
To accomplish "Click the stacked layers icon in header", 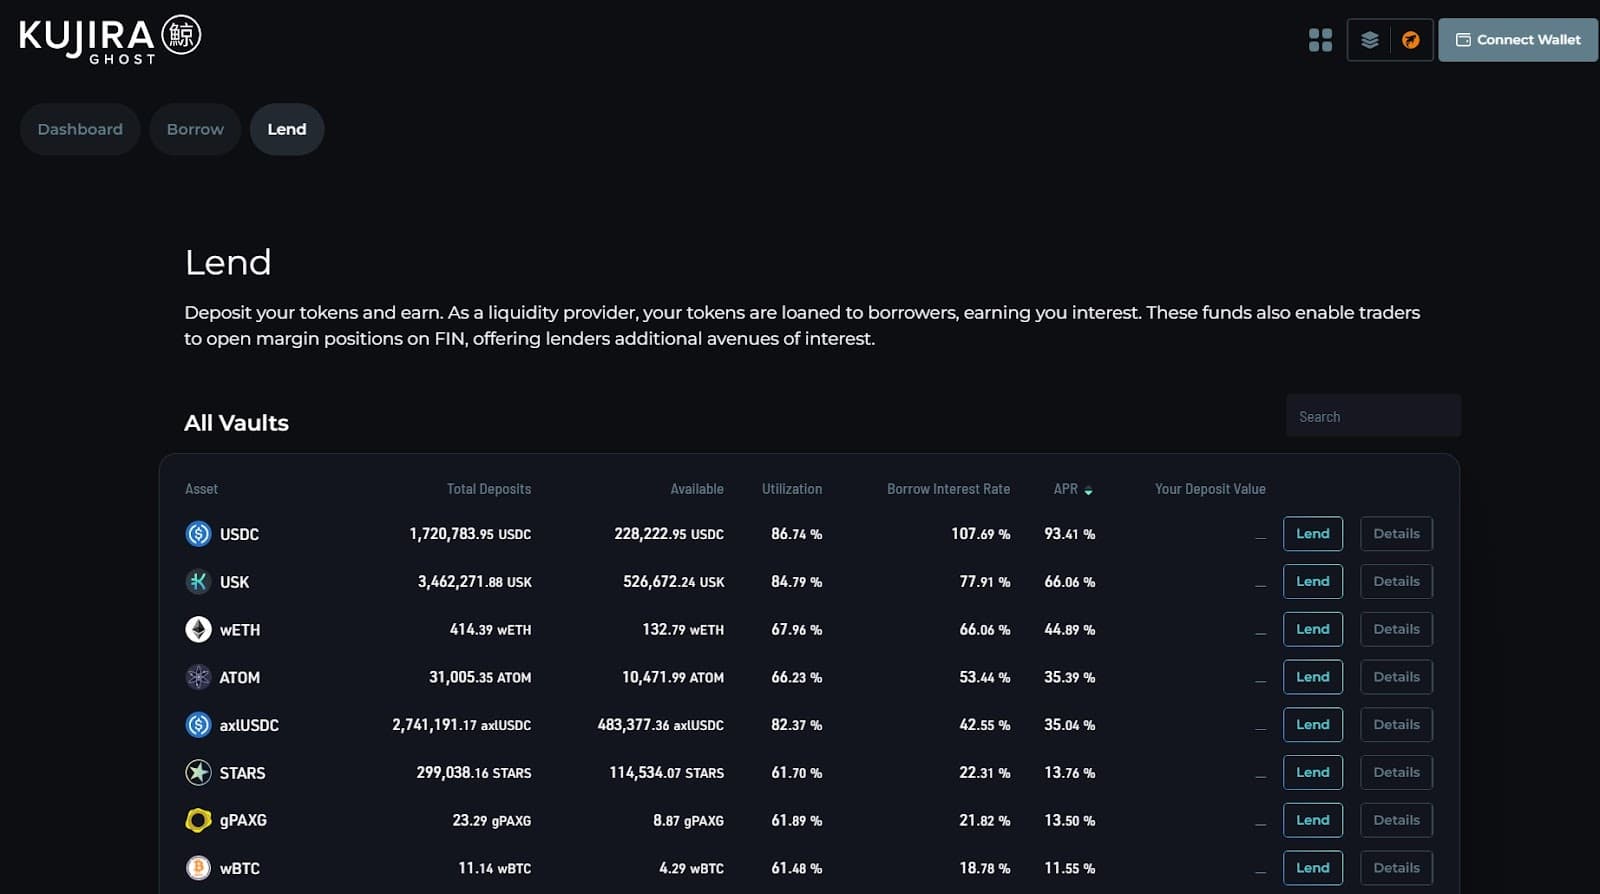I will click(1369, 40).
